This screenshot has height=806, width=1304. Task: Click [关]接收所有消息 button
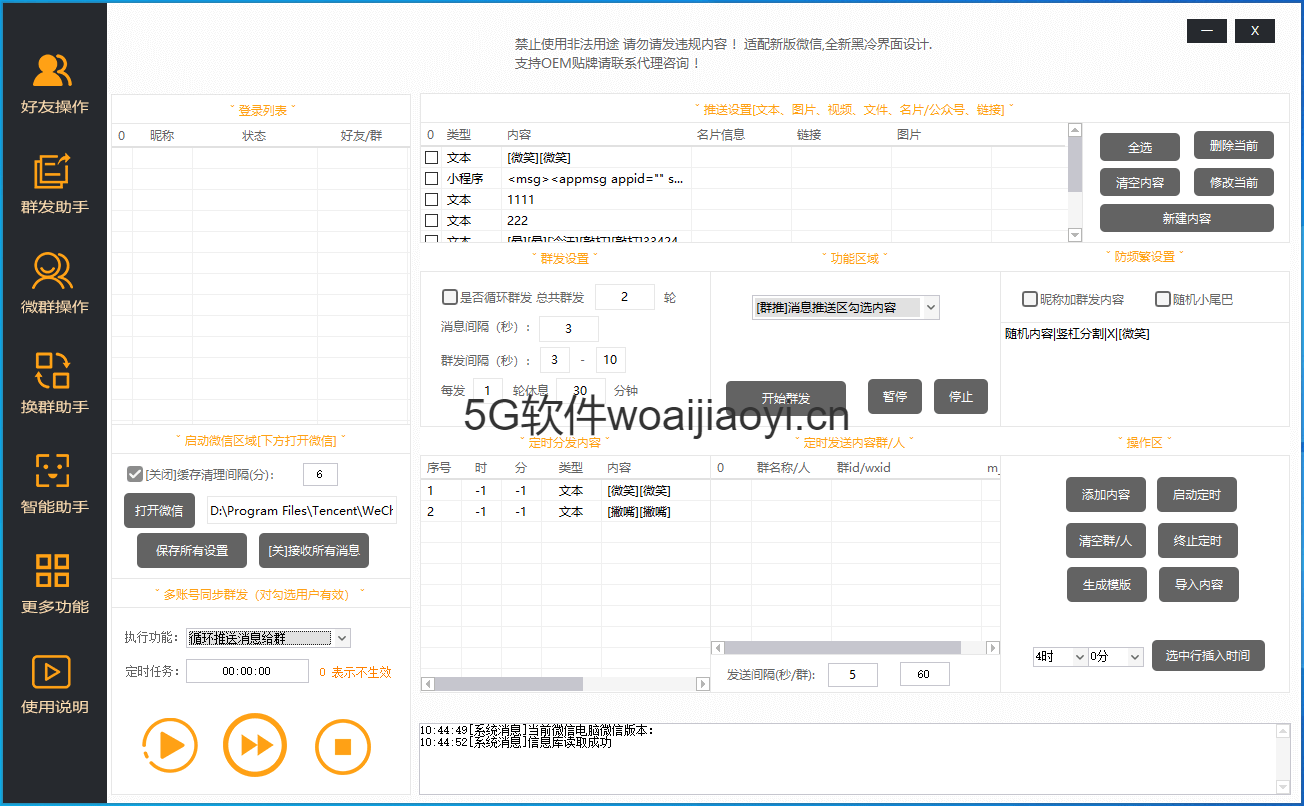click(314, 550)
